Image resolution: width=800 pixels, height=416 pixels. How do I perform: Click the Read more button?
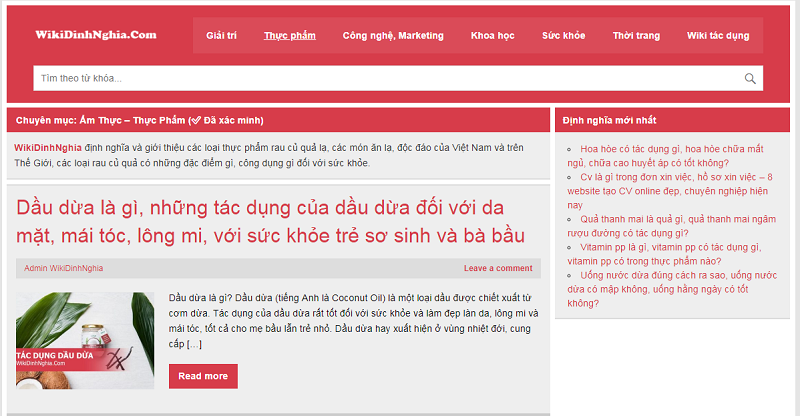[203, 376]
